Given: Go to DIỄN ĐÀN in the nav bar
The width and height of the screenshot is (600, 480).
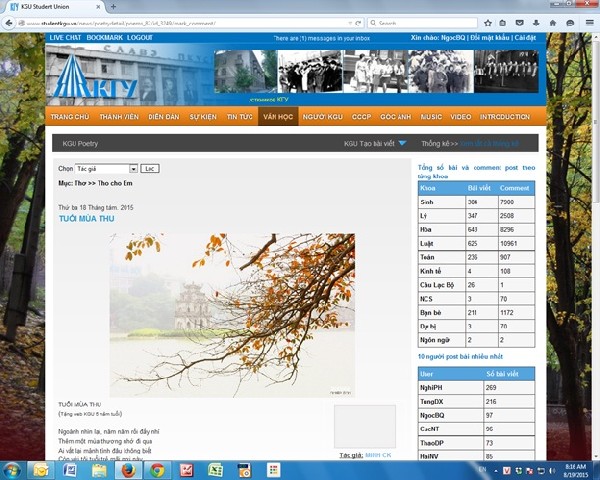Looking at the screenshot, I should pyautogui.click(x=164, y=117).
